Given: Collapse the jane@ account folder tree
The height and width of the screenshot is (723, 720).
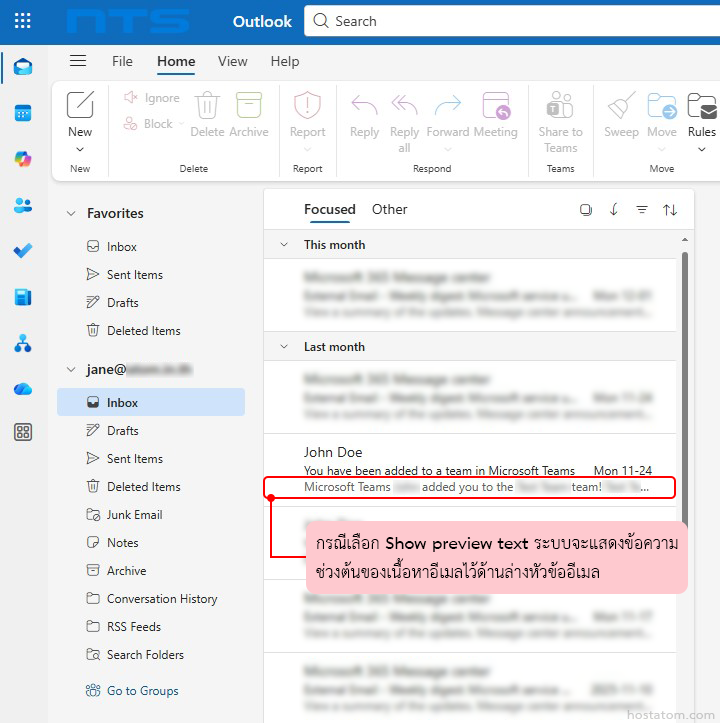Looking at the screenshot, I should click(71, 369).
